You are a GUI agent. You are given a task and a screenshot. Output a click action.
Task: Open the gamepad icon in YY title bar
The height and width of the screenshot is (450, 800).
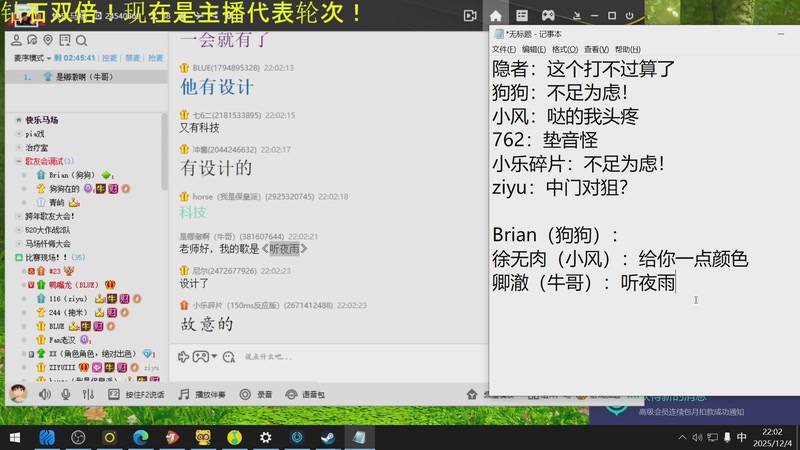pyautogui.click(x=548, y=15)
